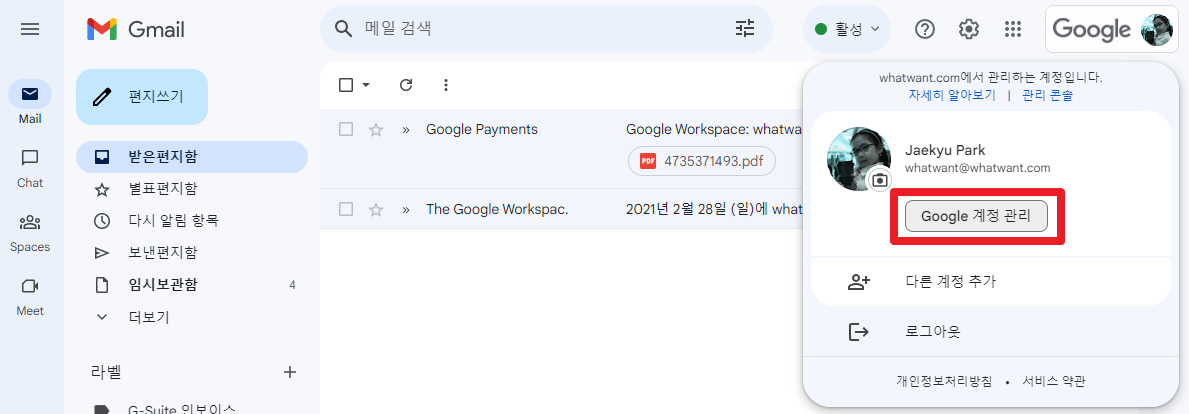Open the Google apps grid
This screenshot has width=1189, height=414.
point(1012,29)
